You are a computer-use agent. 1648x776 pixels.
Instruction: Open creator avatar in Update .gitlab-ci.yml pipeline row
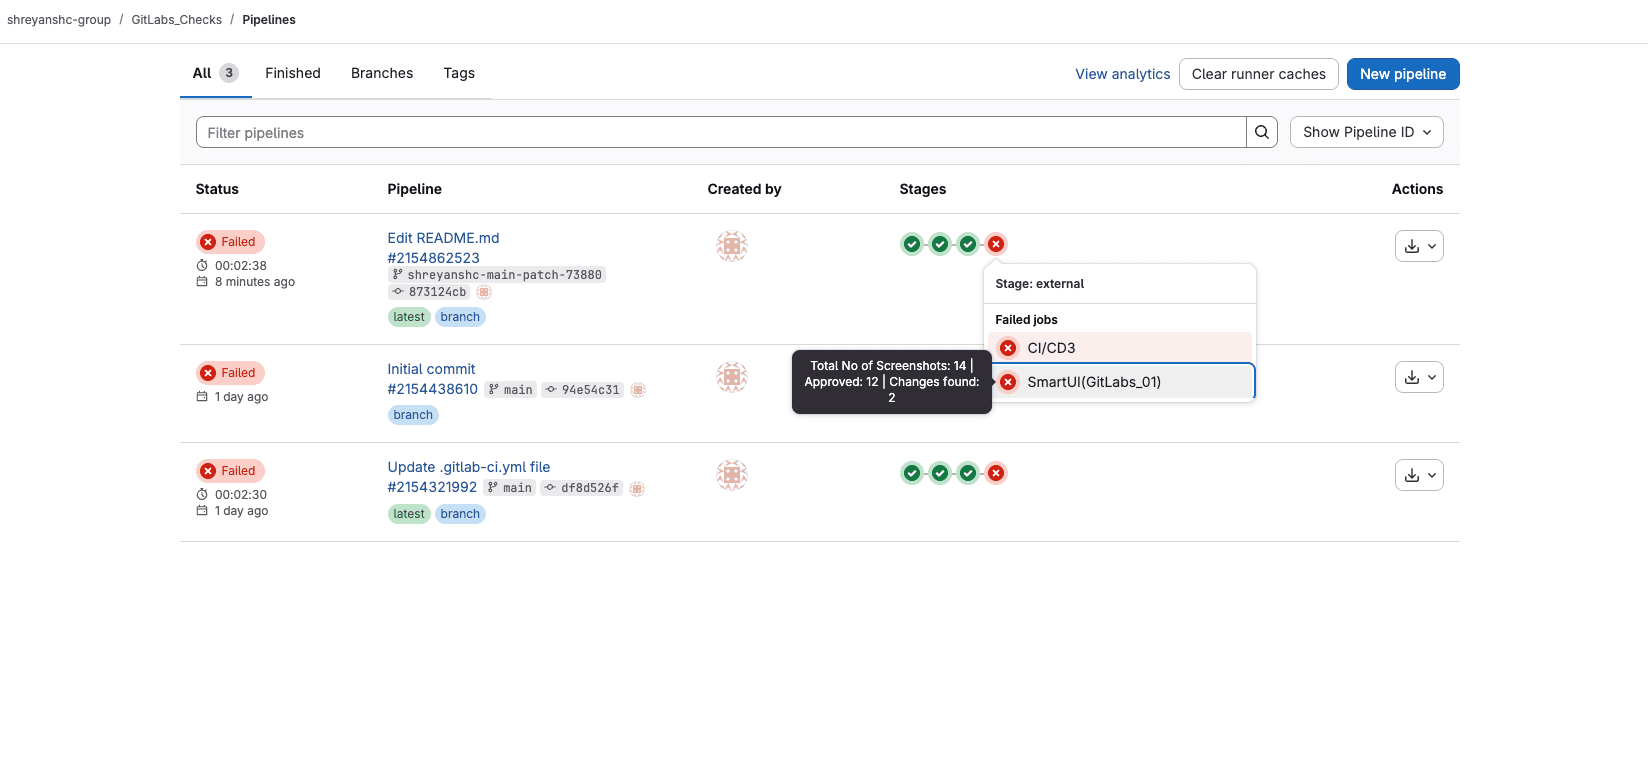pos(732,475)
